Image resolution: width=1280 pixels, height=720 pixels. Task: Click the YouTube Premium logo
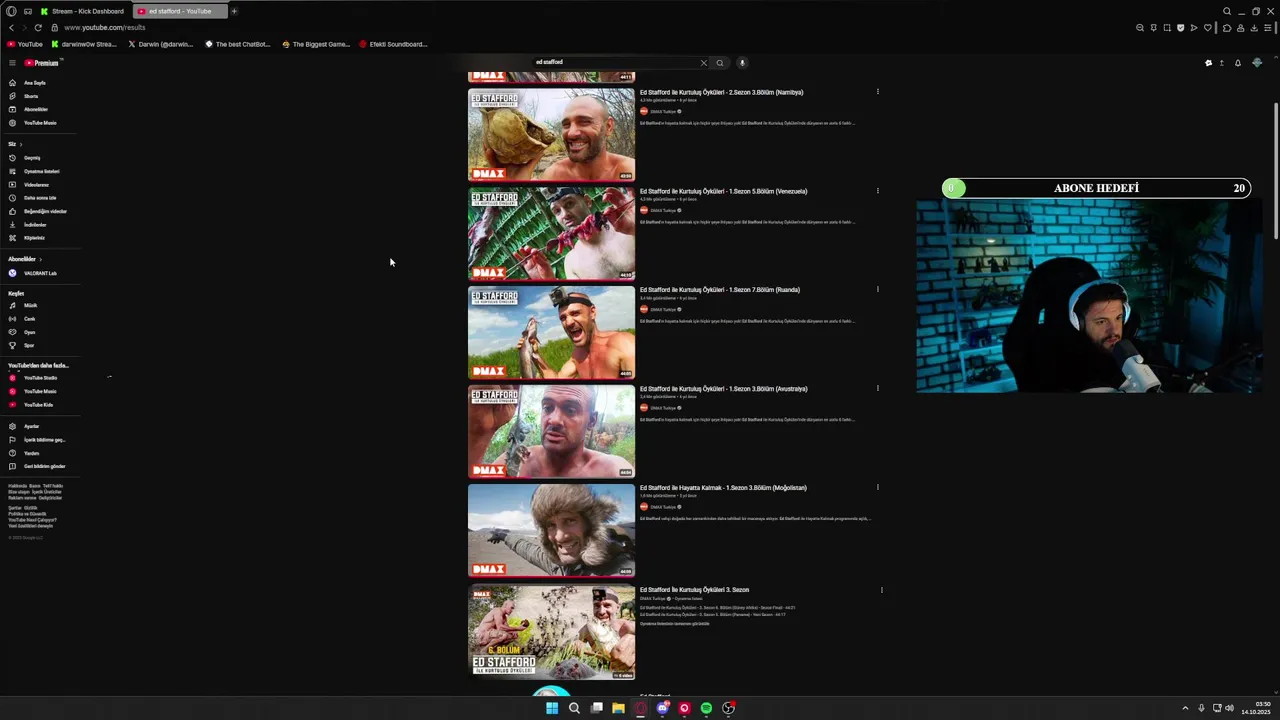click(x=42, y=63)
